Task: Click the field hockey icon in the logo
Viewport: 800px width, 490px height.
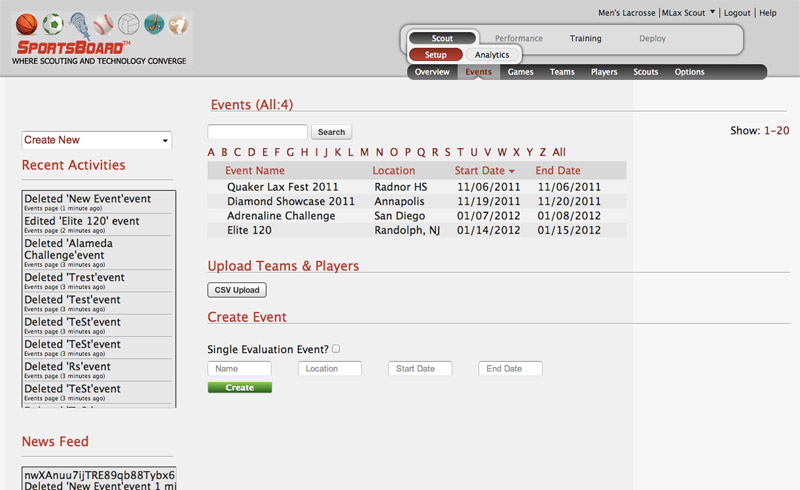Action: pyautogui.click(x=153, y=24)
